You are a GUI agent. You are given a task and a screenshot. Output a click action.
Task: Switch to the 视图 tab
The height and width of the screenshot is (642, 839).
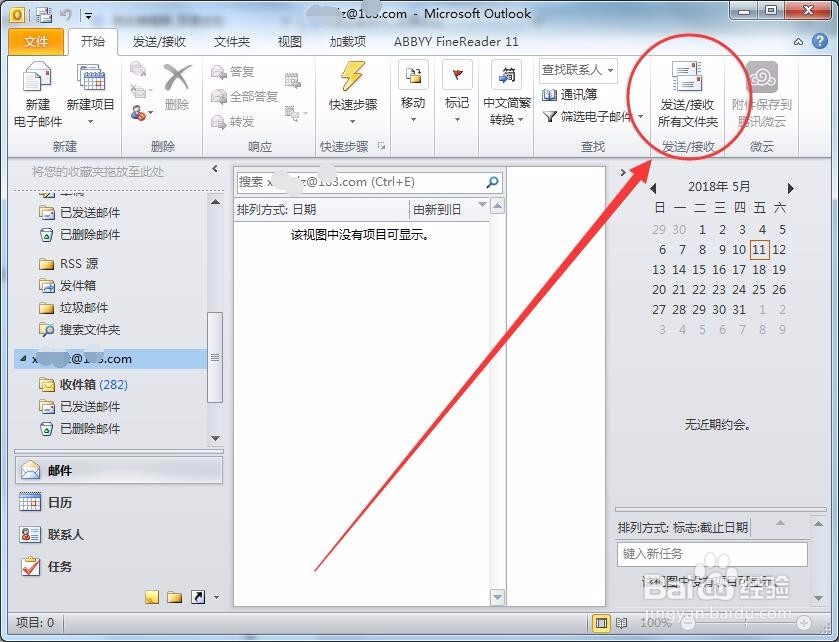289,42
